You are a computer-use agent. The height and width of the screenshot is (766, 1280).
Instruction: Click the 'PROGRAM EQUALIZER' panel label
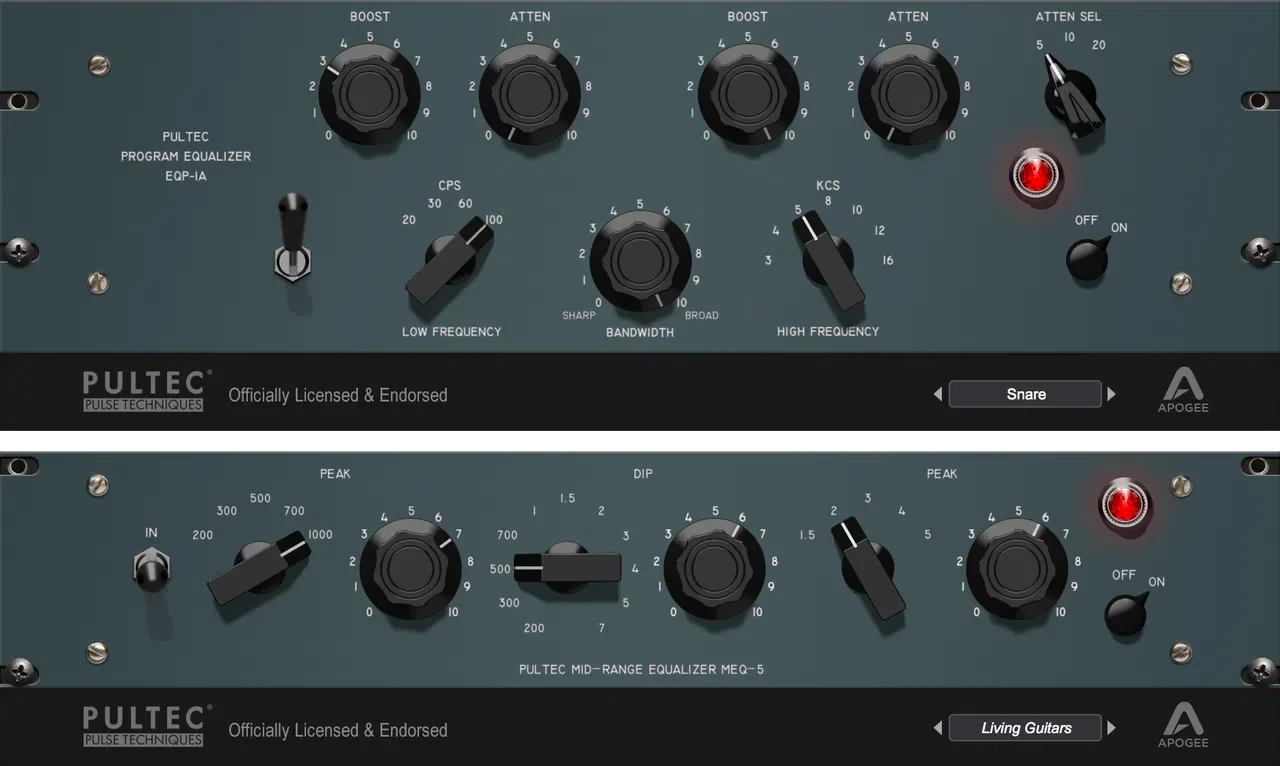(x=186, y=156)
